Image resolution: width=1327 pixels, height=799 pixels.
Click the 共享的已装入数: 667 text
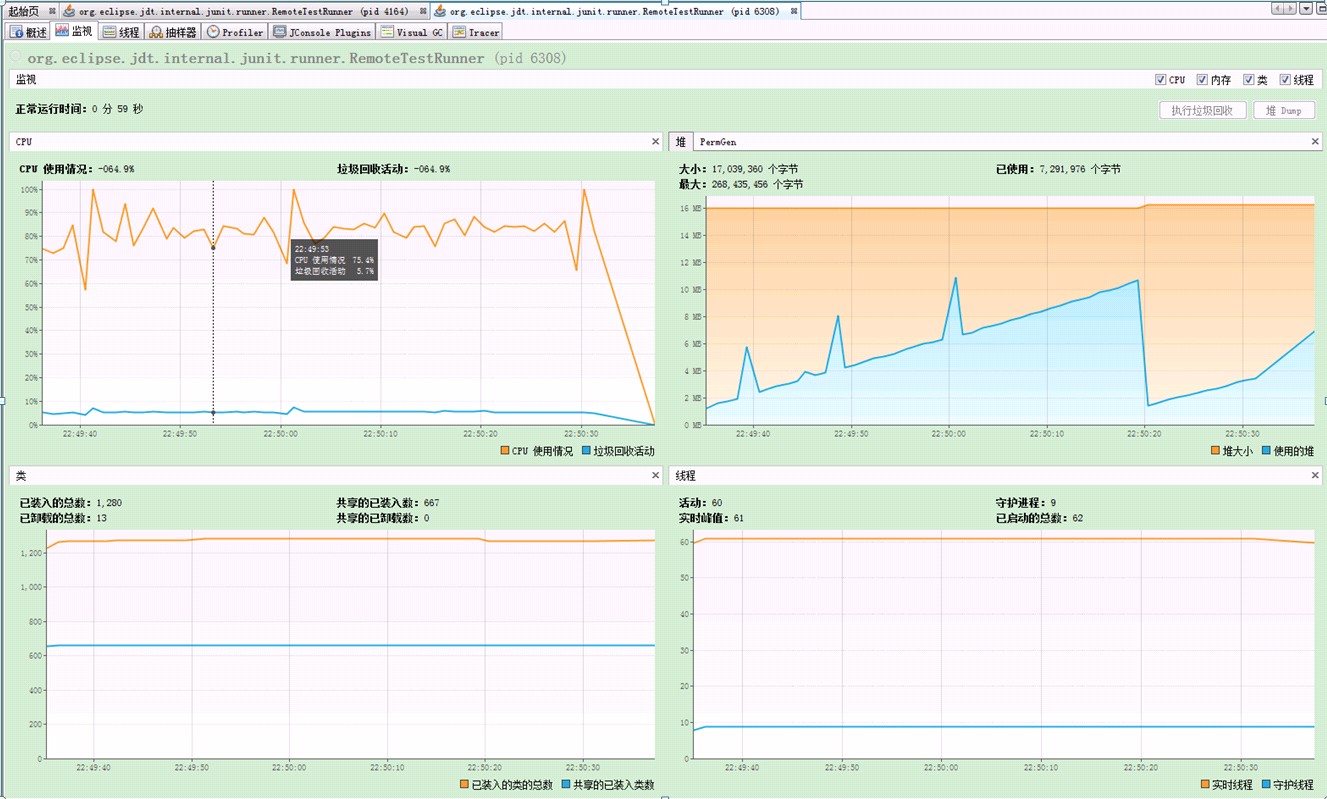point(388,503)
